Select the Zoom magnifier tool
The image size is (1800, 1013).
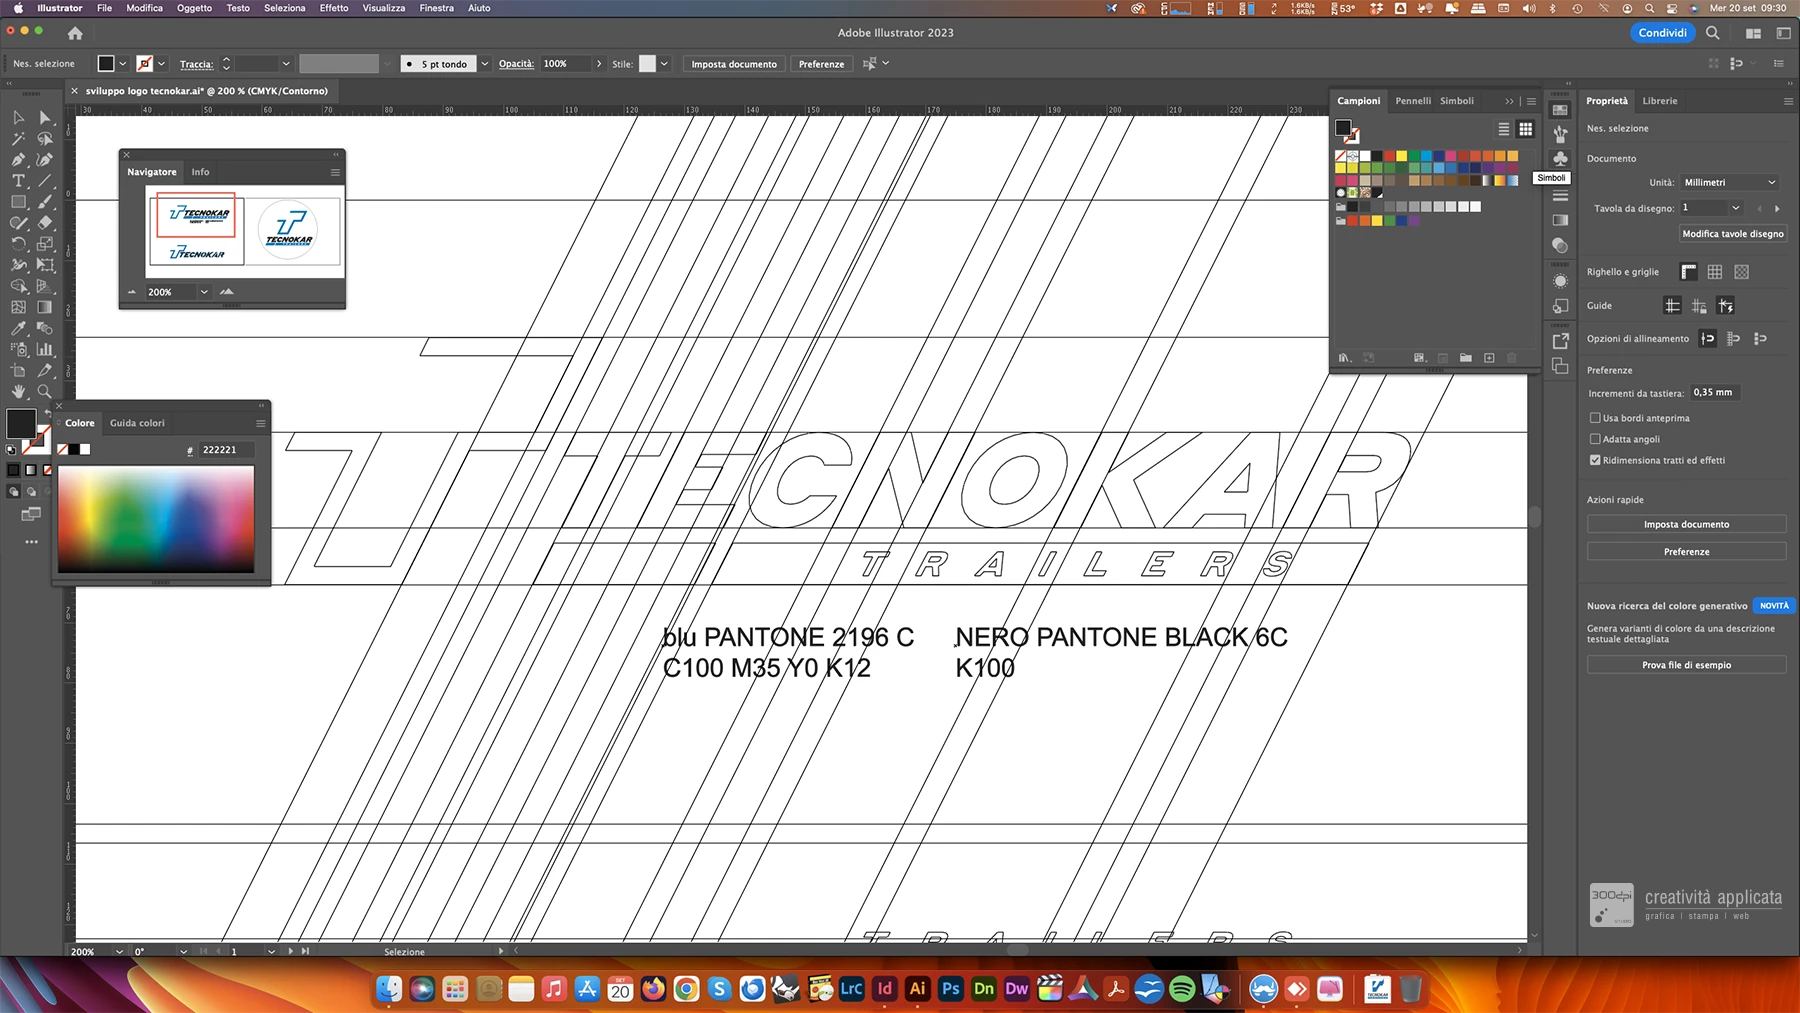45,391
